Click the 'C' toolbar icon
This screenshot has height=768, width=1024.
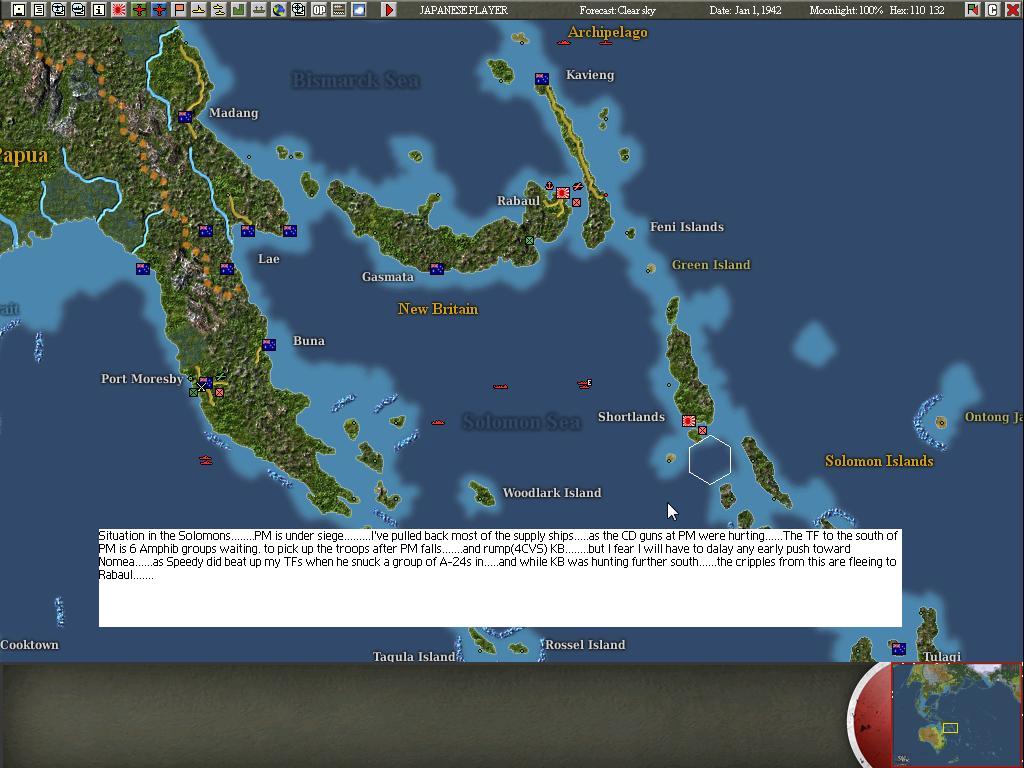tap(993, 10)
